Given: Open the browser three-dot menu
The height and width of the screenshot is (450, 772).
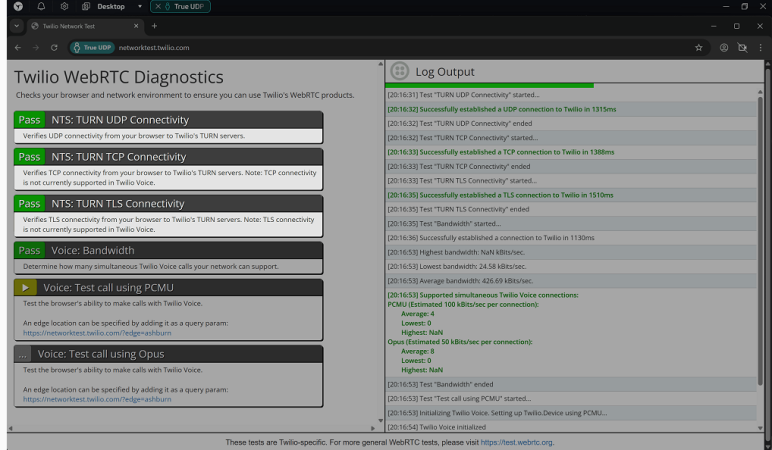Looking at the screenshot, I should coord(759,47).
